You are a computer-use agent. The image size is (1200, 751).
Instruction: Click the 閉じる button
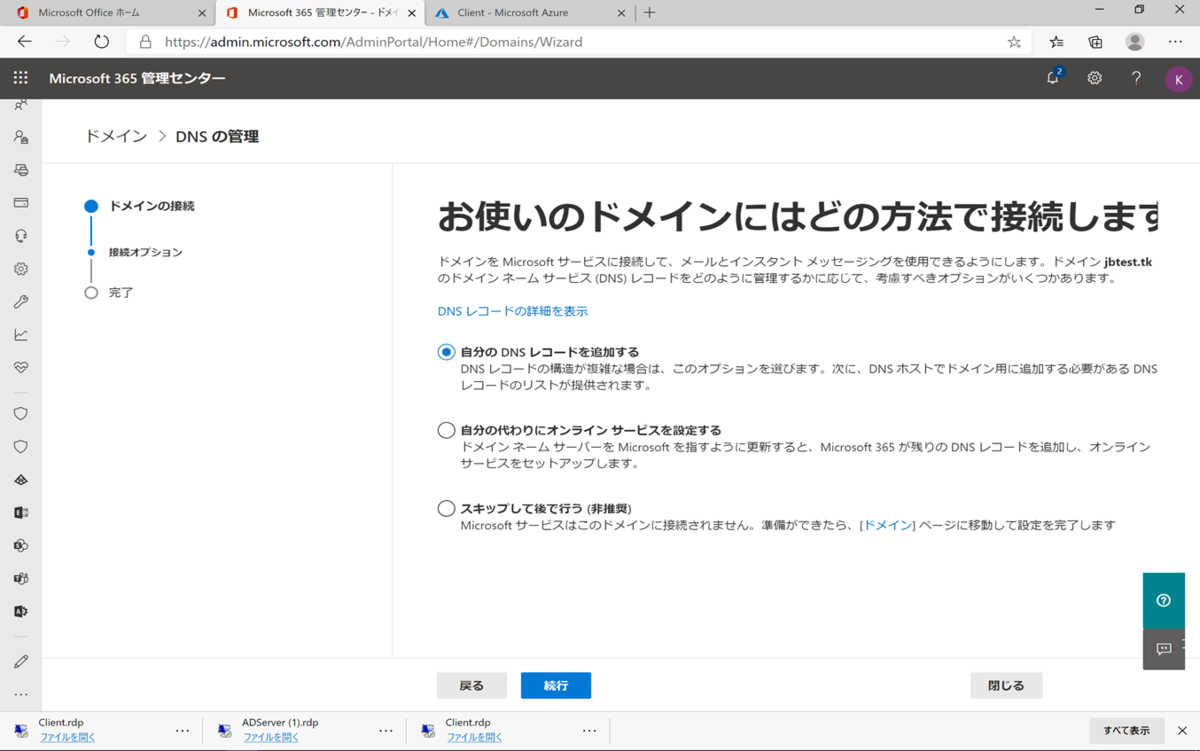point(1006,685)
